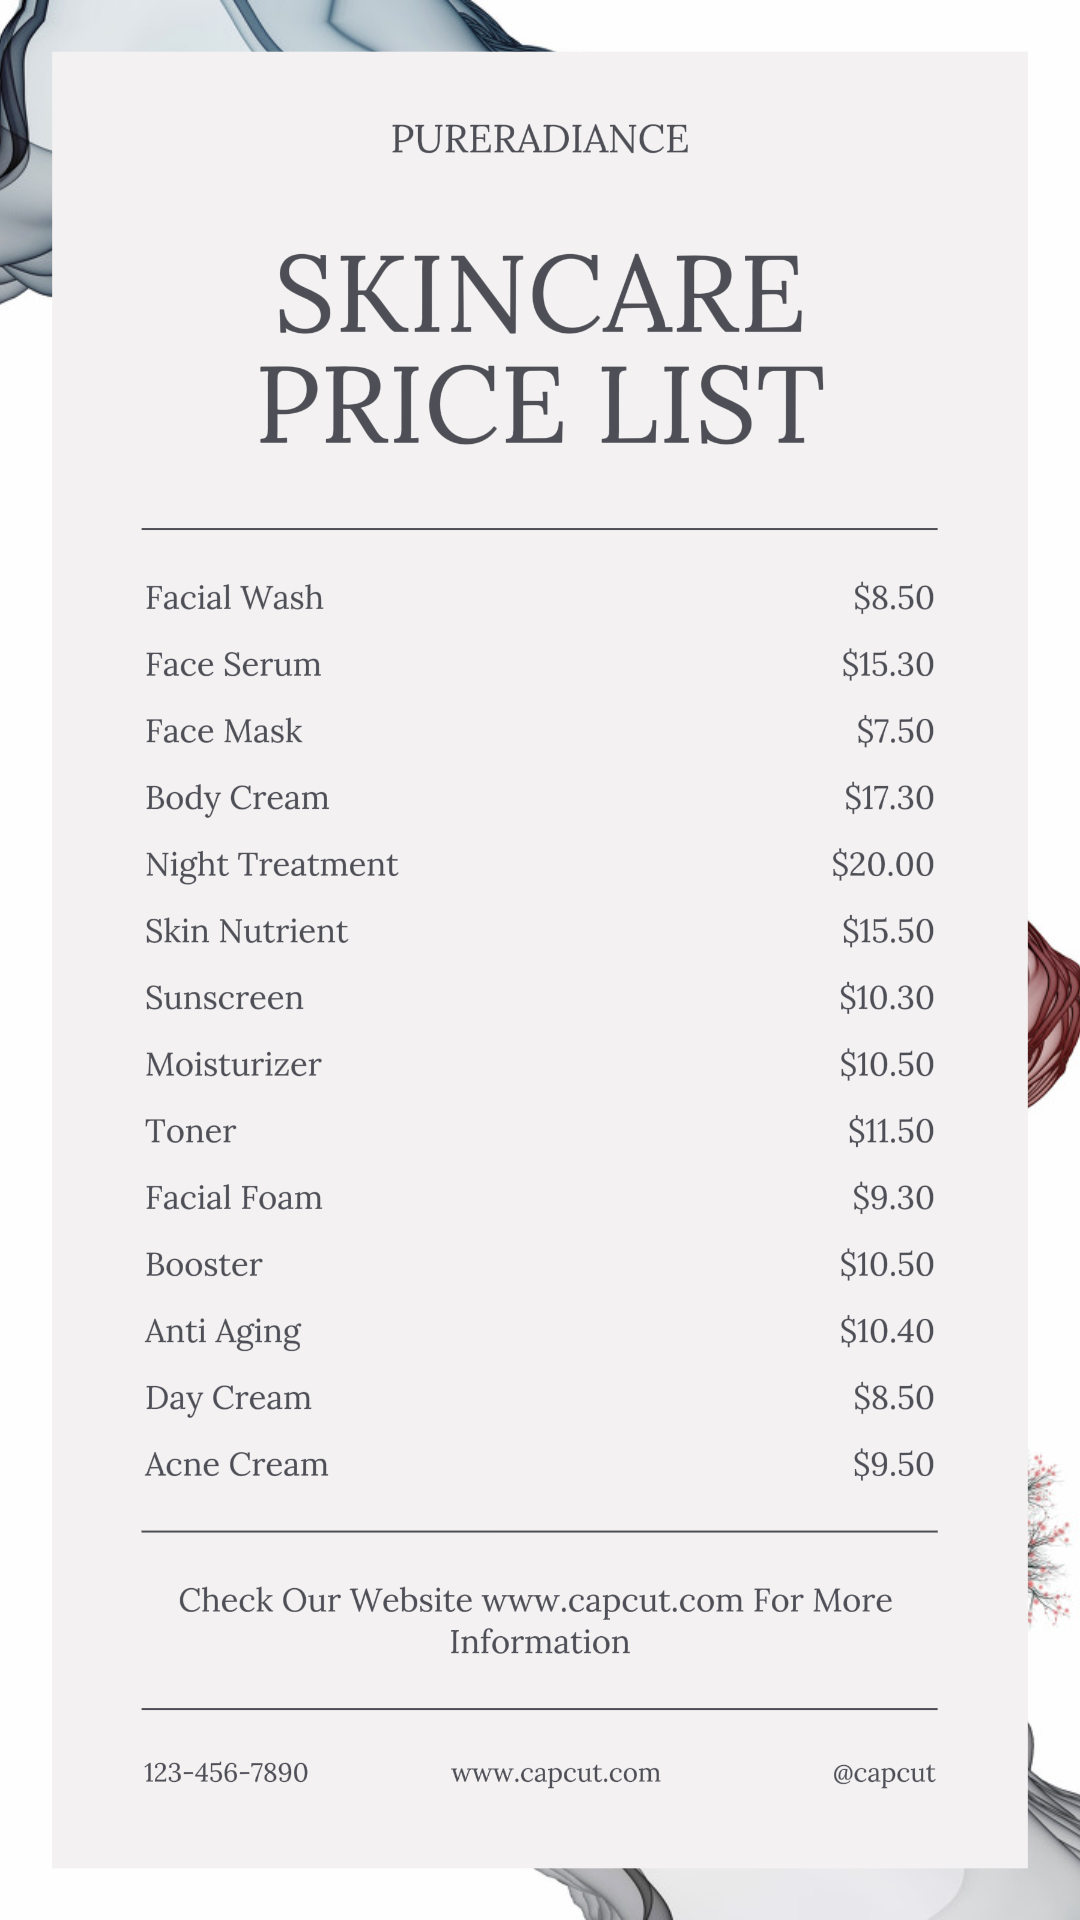Click the phone number 123-456-7890
1080x1920 pixels.
pos(226,1773)
